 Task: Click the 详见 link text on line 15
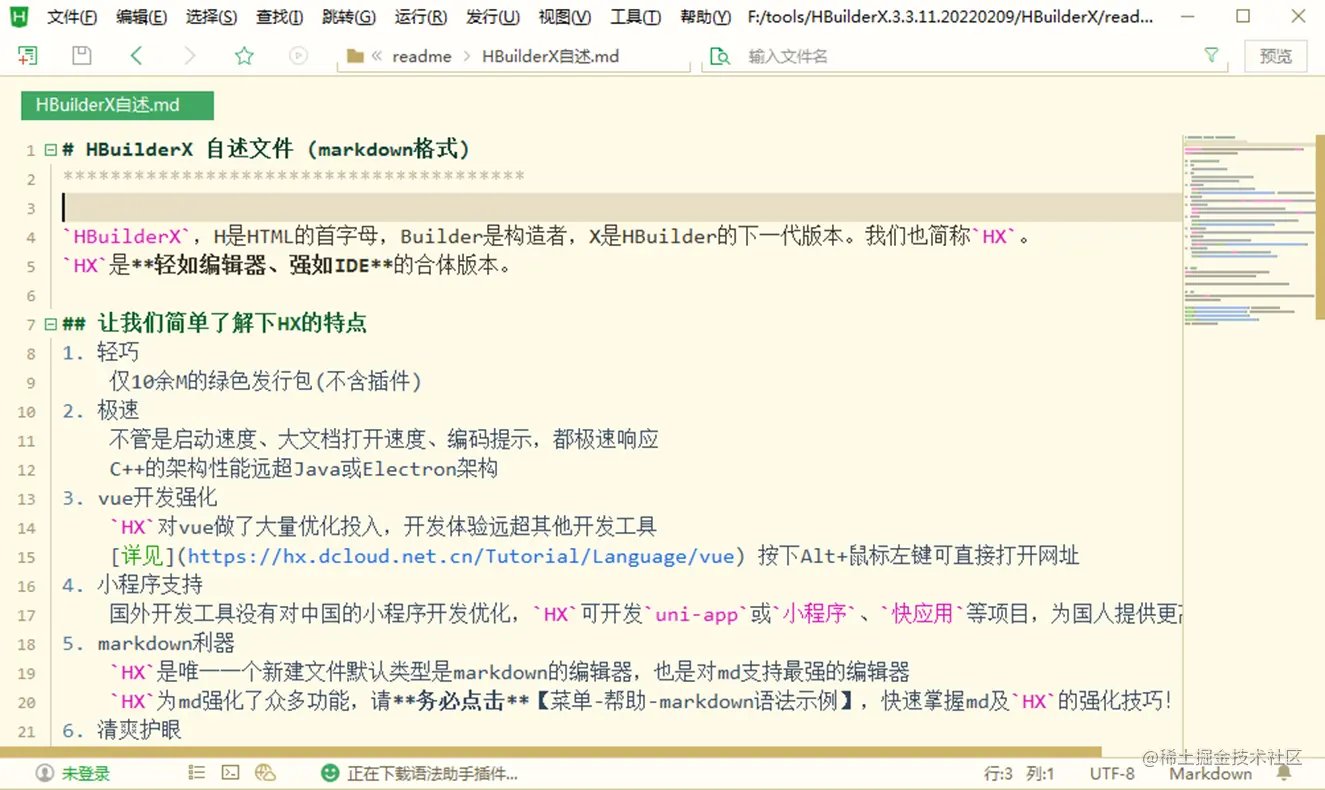(x=143, y=556)
